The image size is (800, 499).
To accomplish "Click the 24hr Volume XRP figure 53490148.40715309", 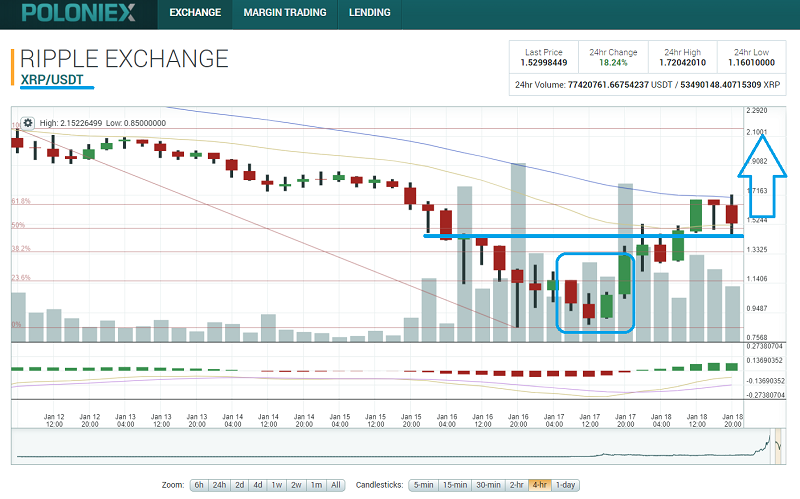I will pyautogui.click(x=720, y=85).
